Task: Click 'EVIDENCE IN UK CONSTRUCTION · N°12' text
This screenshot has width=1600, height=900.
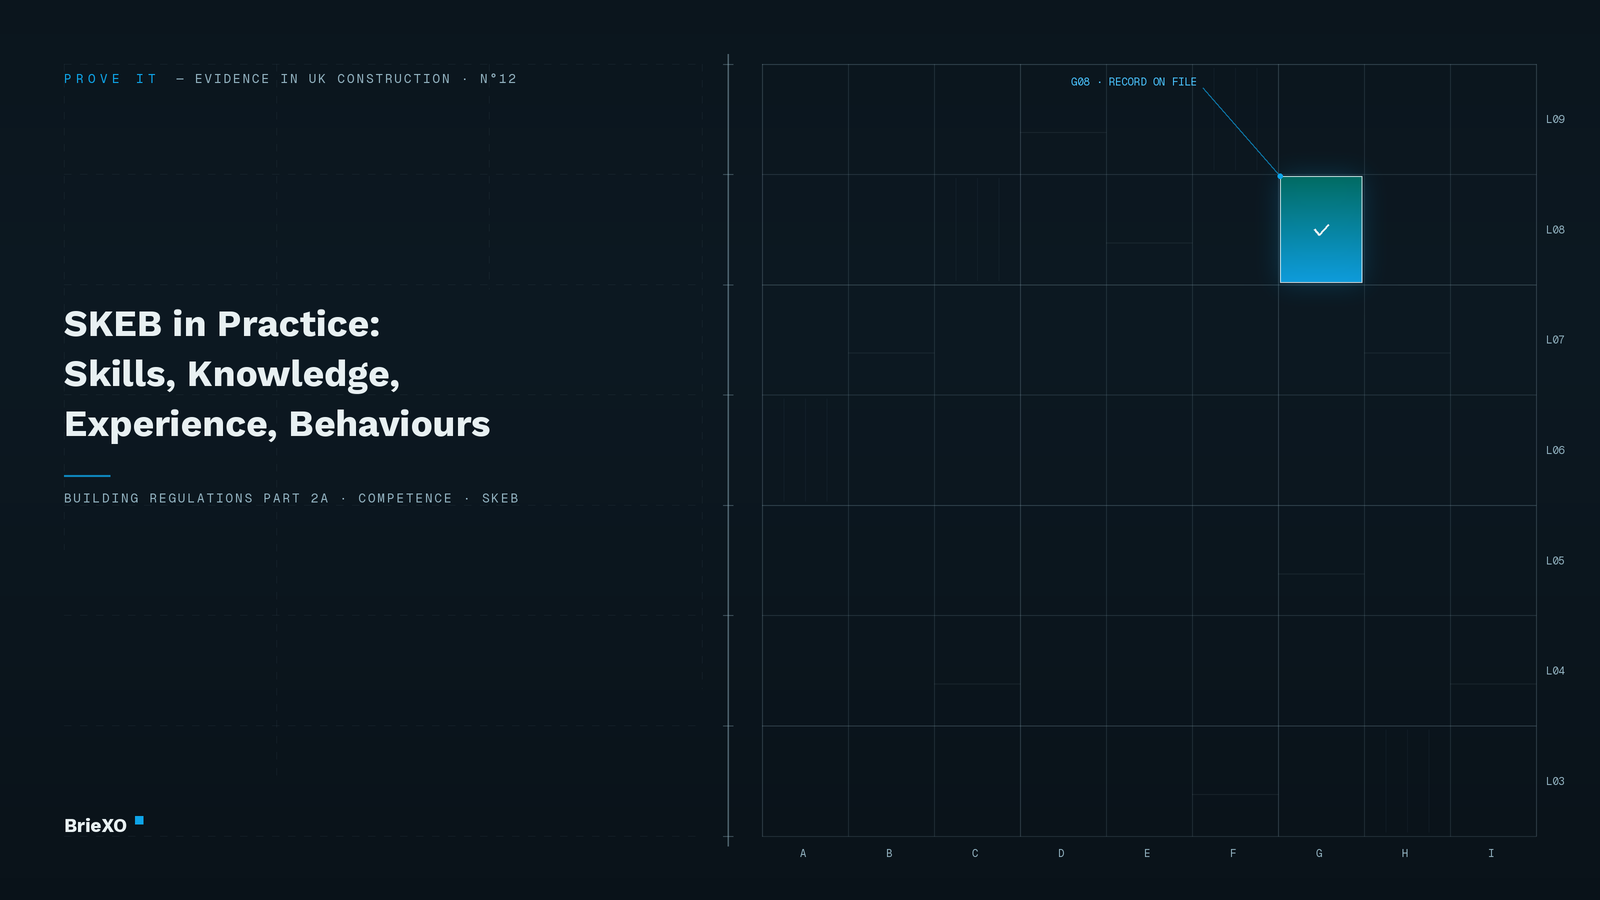Action: pos(356,79)
